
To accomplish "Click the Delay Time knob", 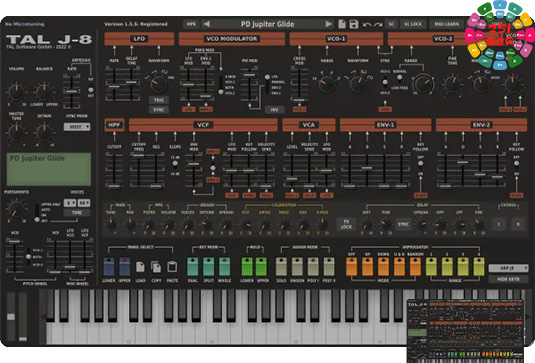I will click(x=386, y=224).
